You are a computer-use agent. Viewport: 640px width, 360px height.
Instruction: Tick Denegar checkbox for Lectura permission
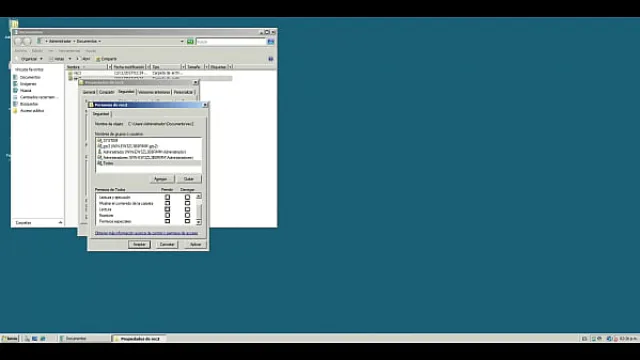pyautogui.click(x=187, y=209)
